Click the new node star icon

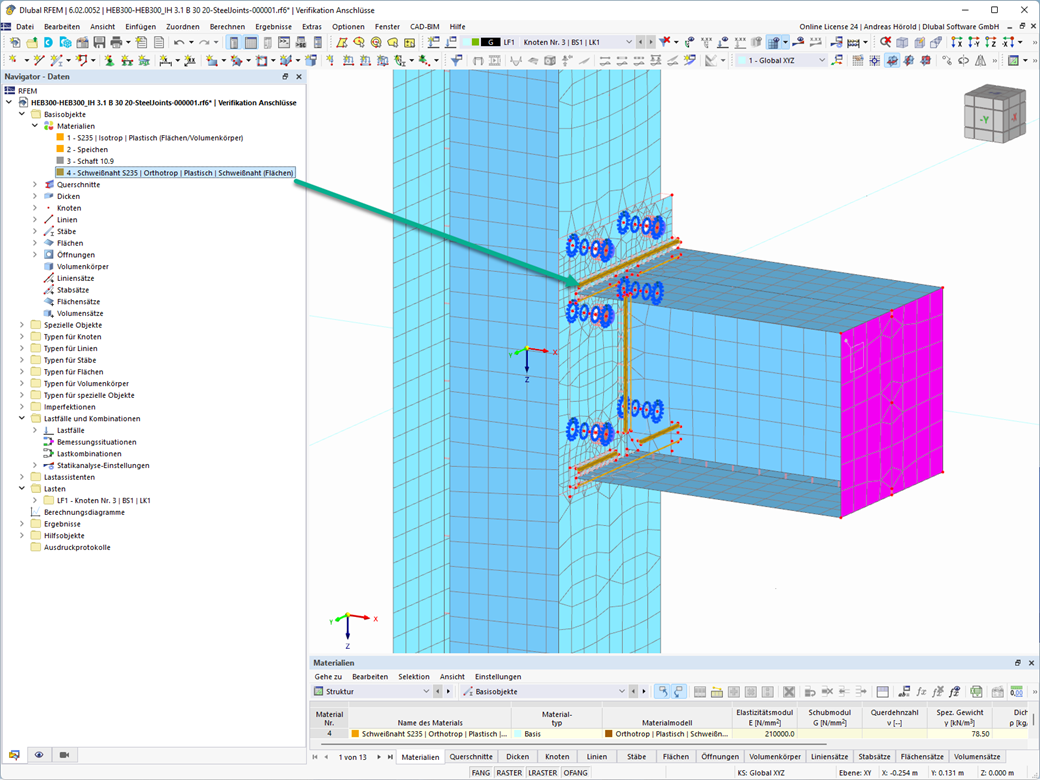(x=13, y=60)
